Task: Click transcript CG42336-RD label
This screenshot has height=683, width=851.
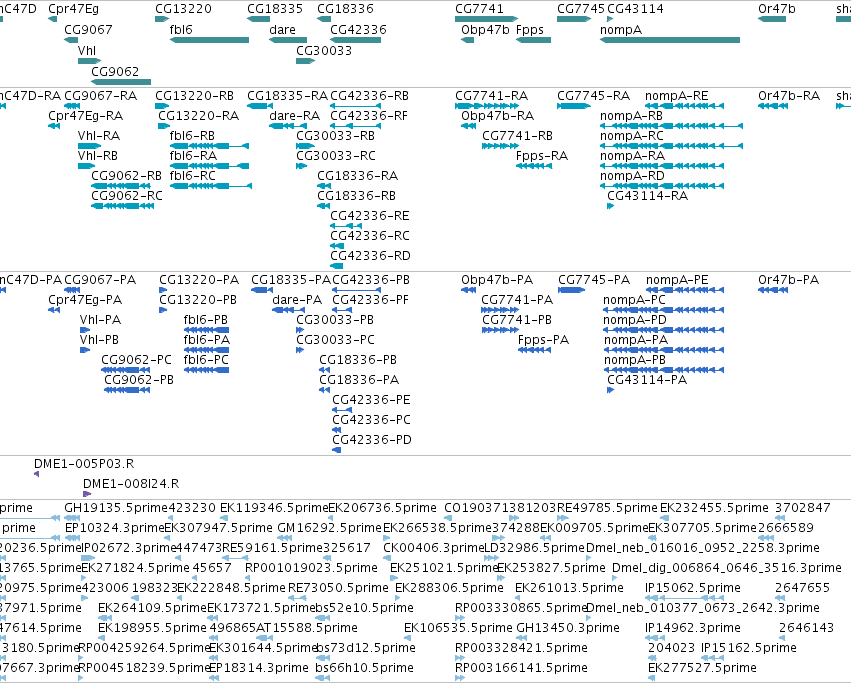Action: (370, 255)
